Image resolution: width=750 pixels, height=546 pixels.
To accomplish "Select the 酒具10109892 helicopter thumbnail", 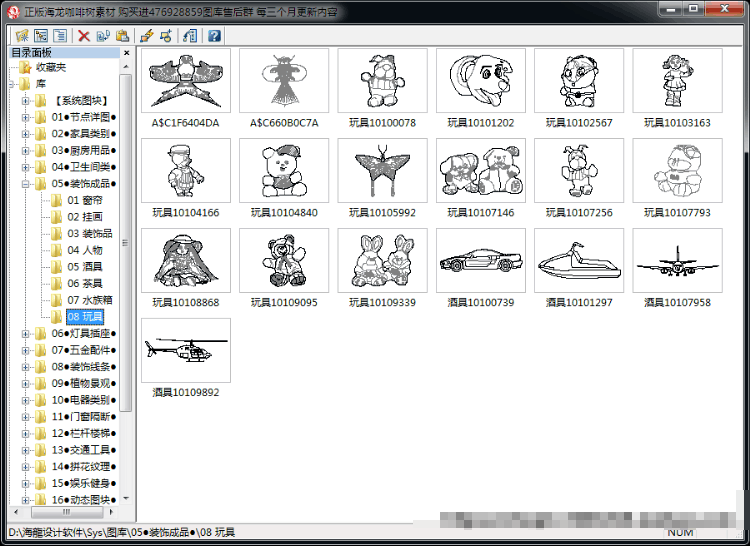I will pyautogui.click(x=186, y=350).
